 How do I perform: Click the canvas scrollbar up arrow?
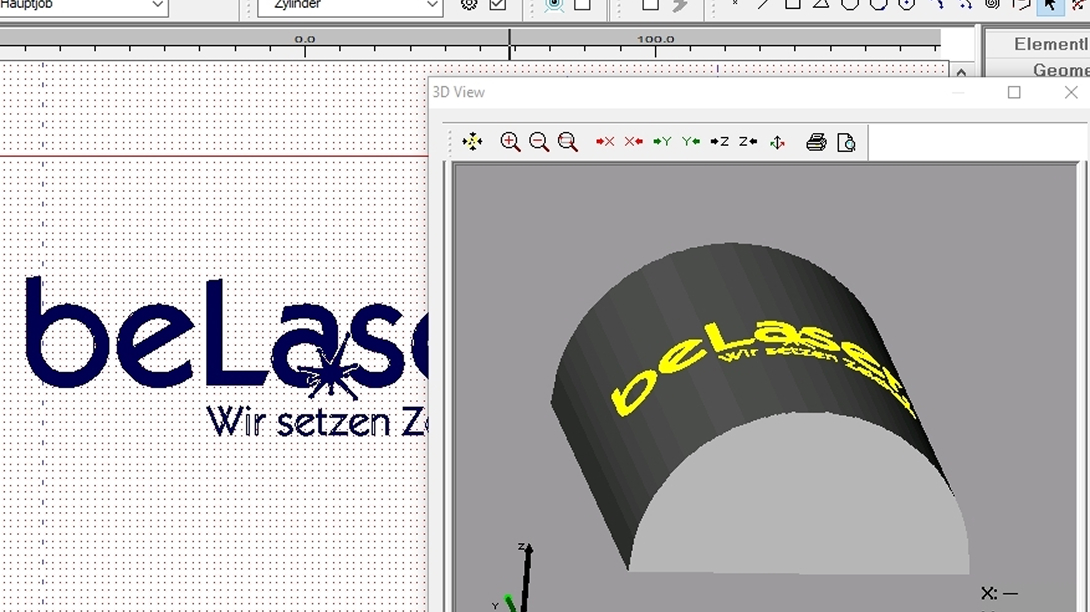961,73
